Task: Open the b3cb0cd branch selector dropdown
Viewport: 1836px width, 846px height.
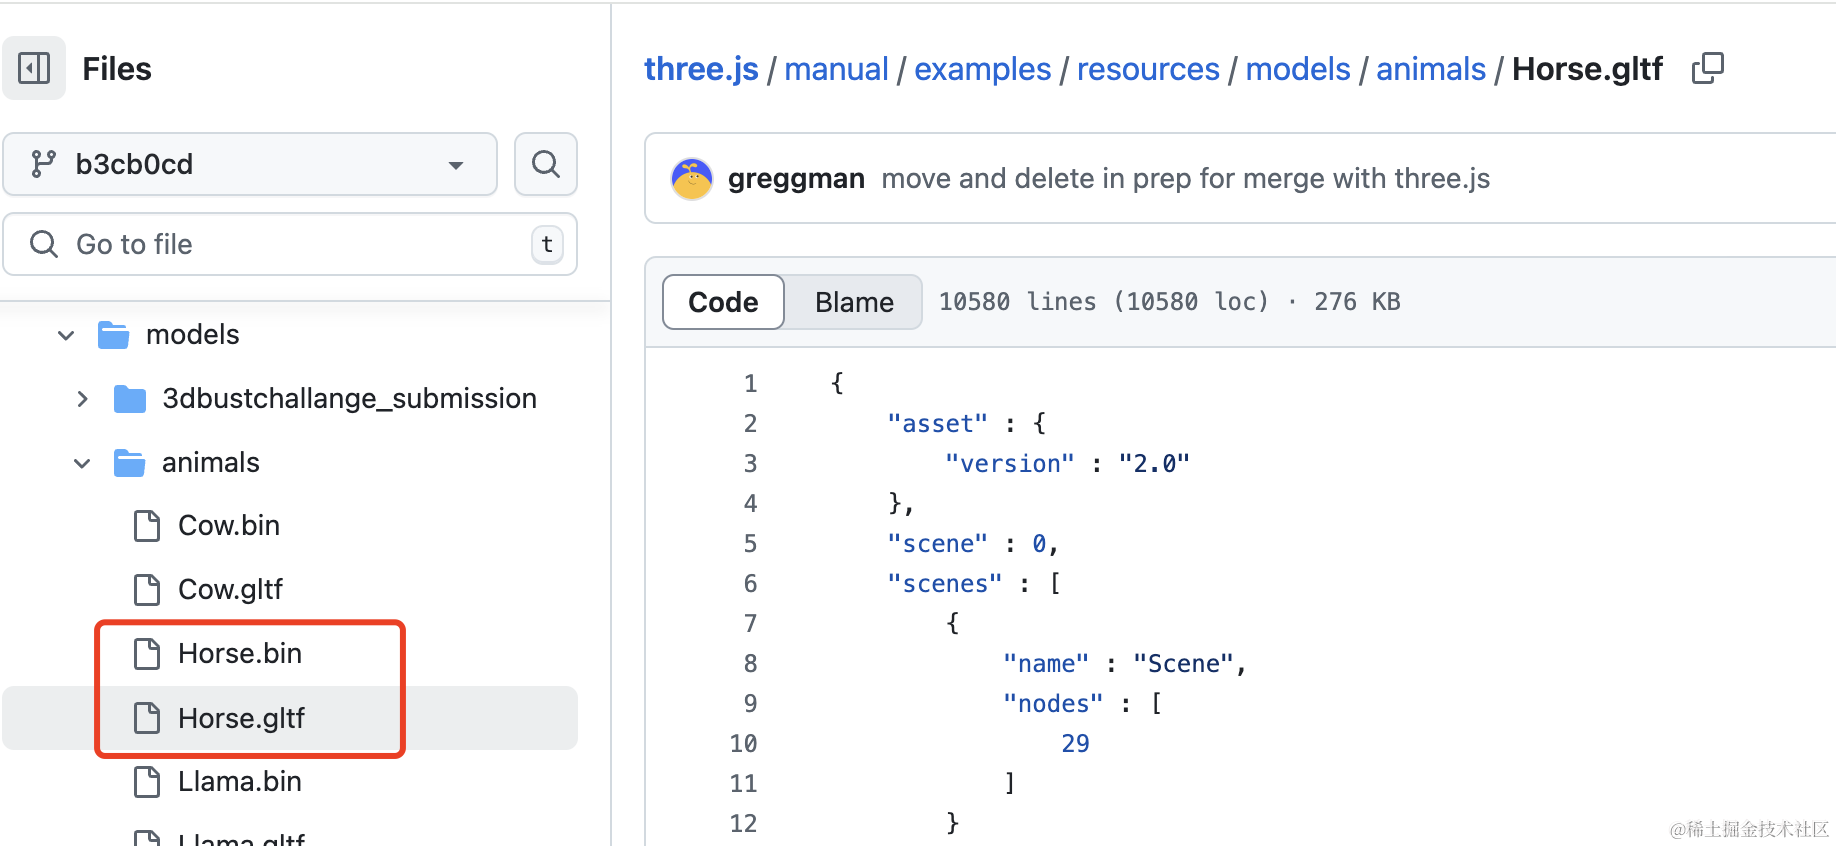Action: (250, 164)
